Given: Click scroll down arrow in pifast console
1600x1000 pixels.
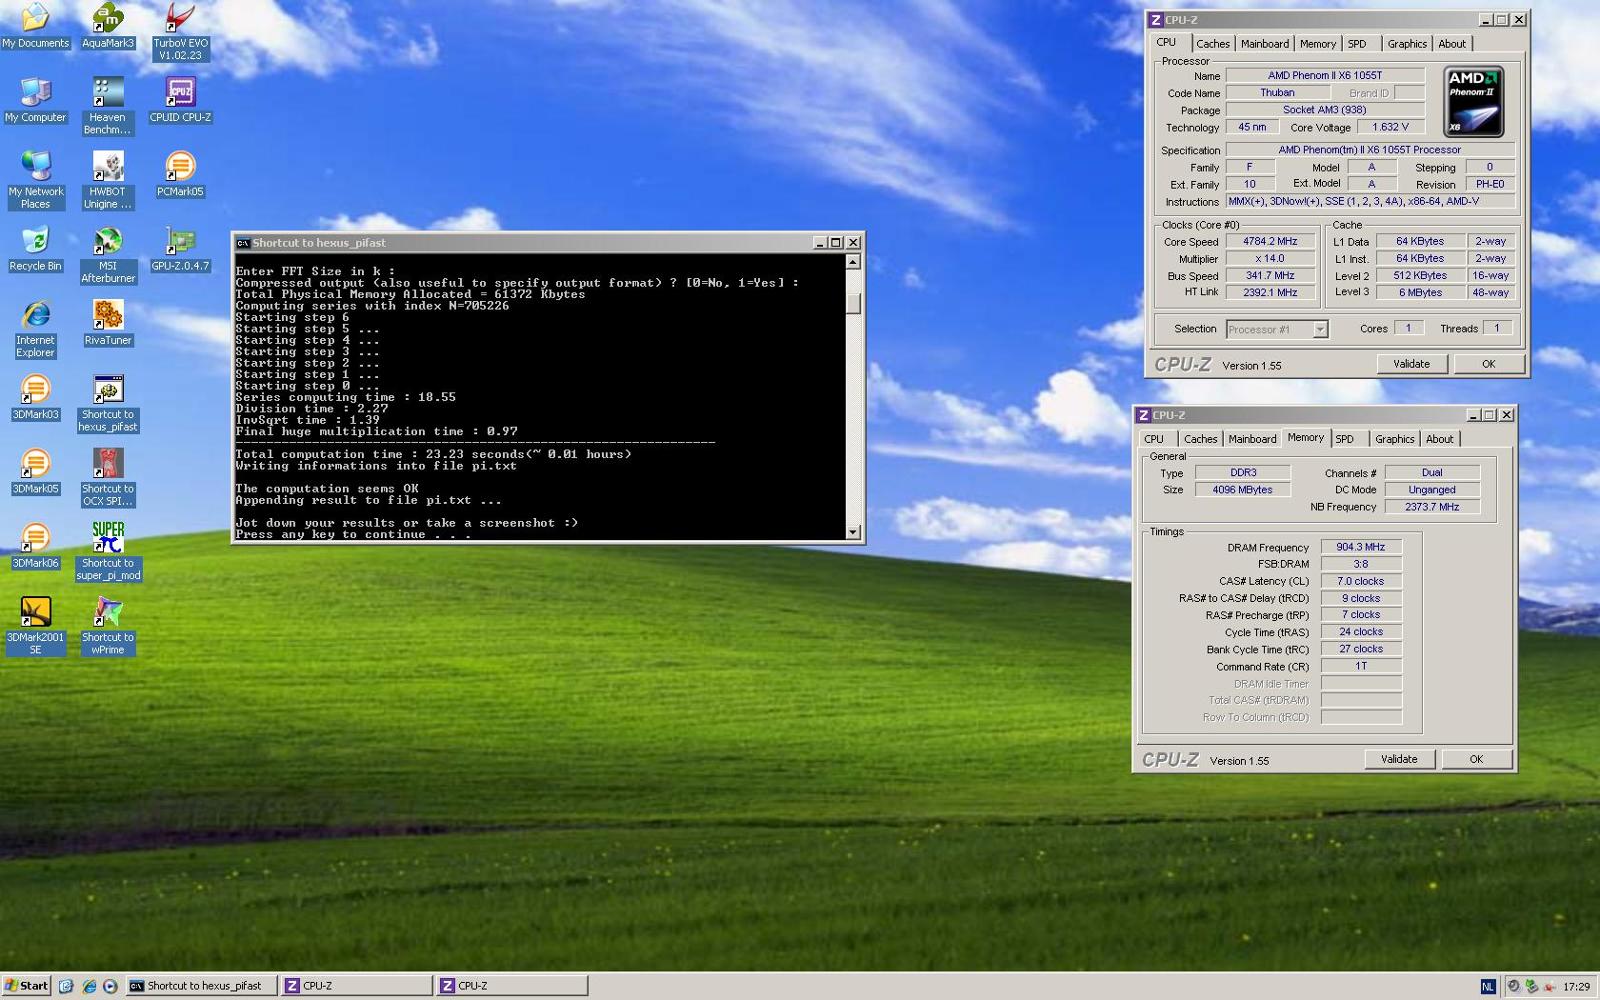Looking at the screenshot, I should pos(853,532).
